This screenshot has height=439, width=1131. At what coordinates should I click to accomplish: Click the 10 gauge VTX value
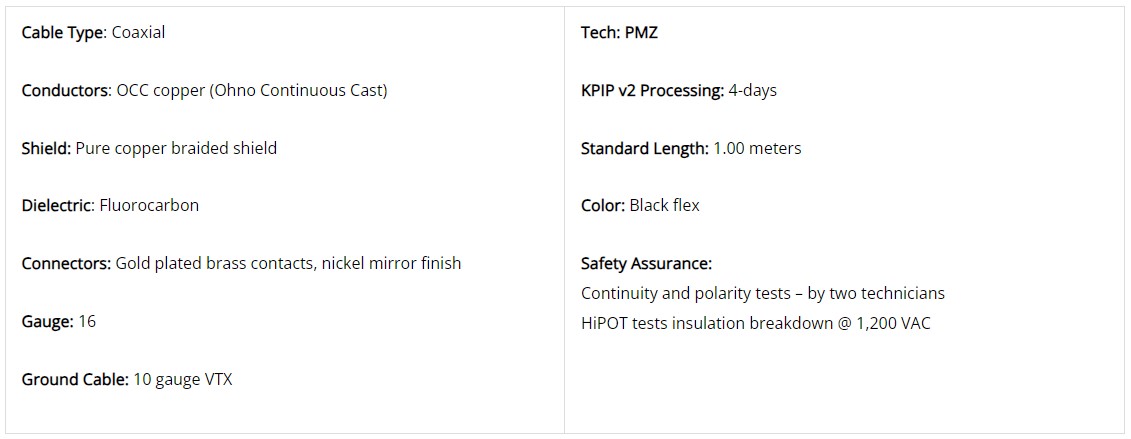183,379
